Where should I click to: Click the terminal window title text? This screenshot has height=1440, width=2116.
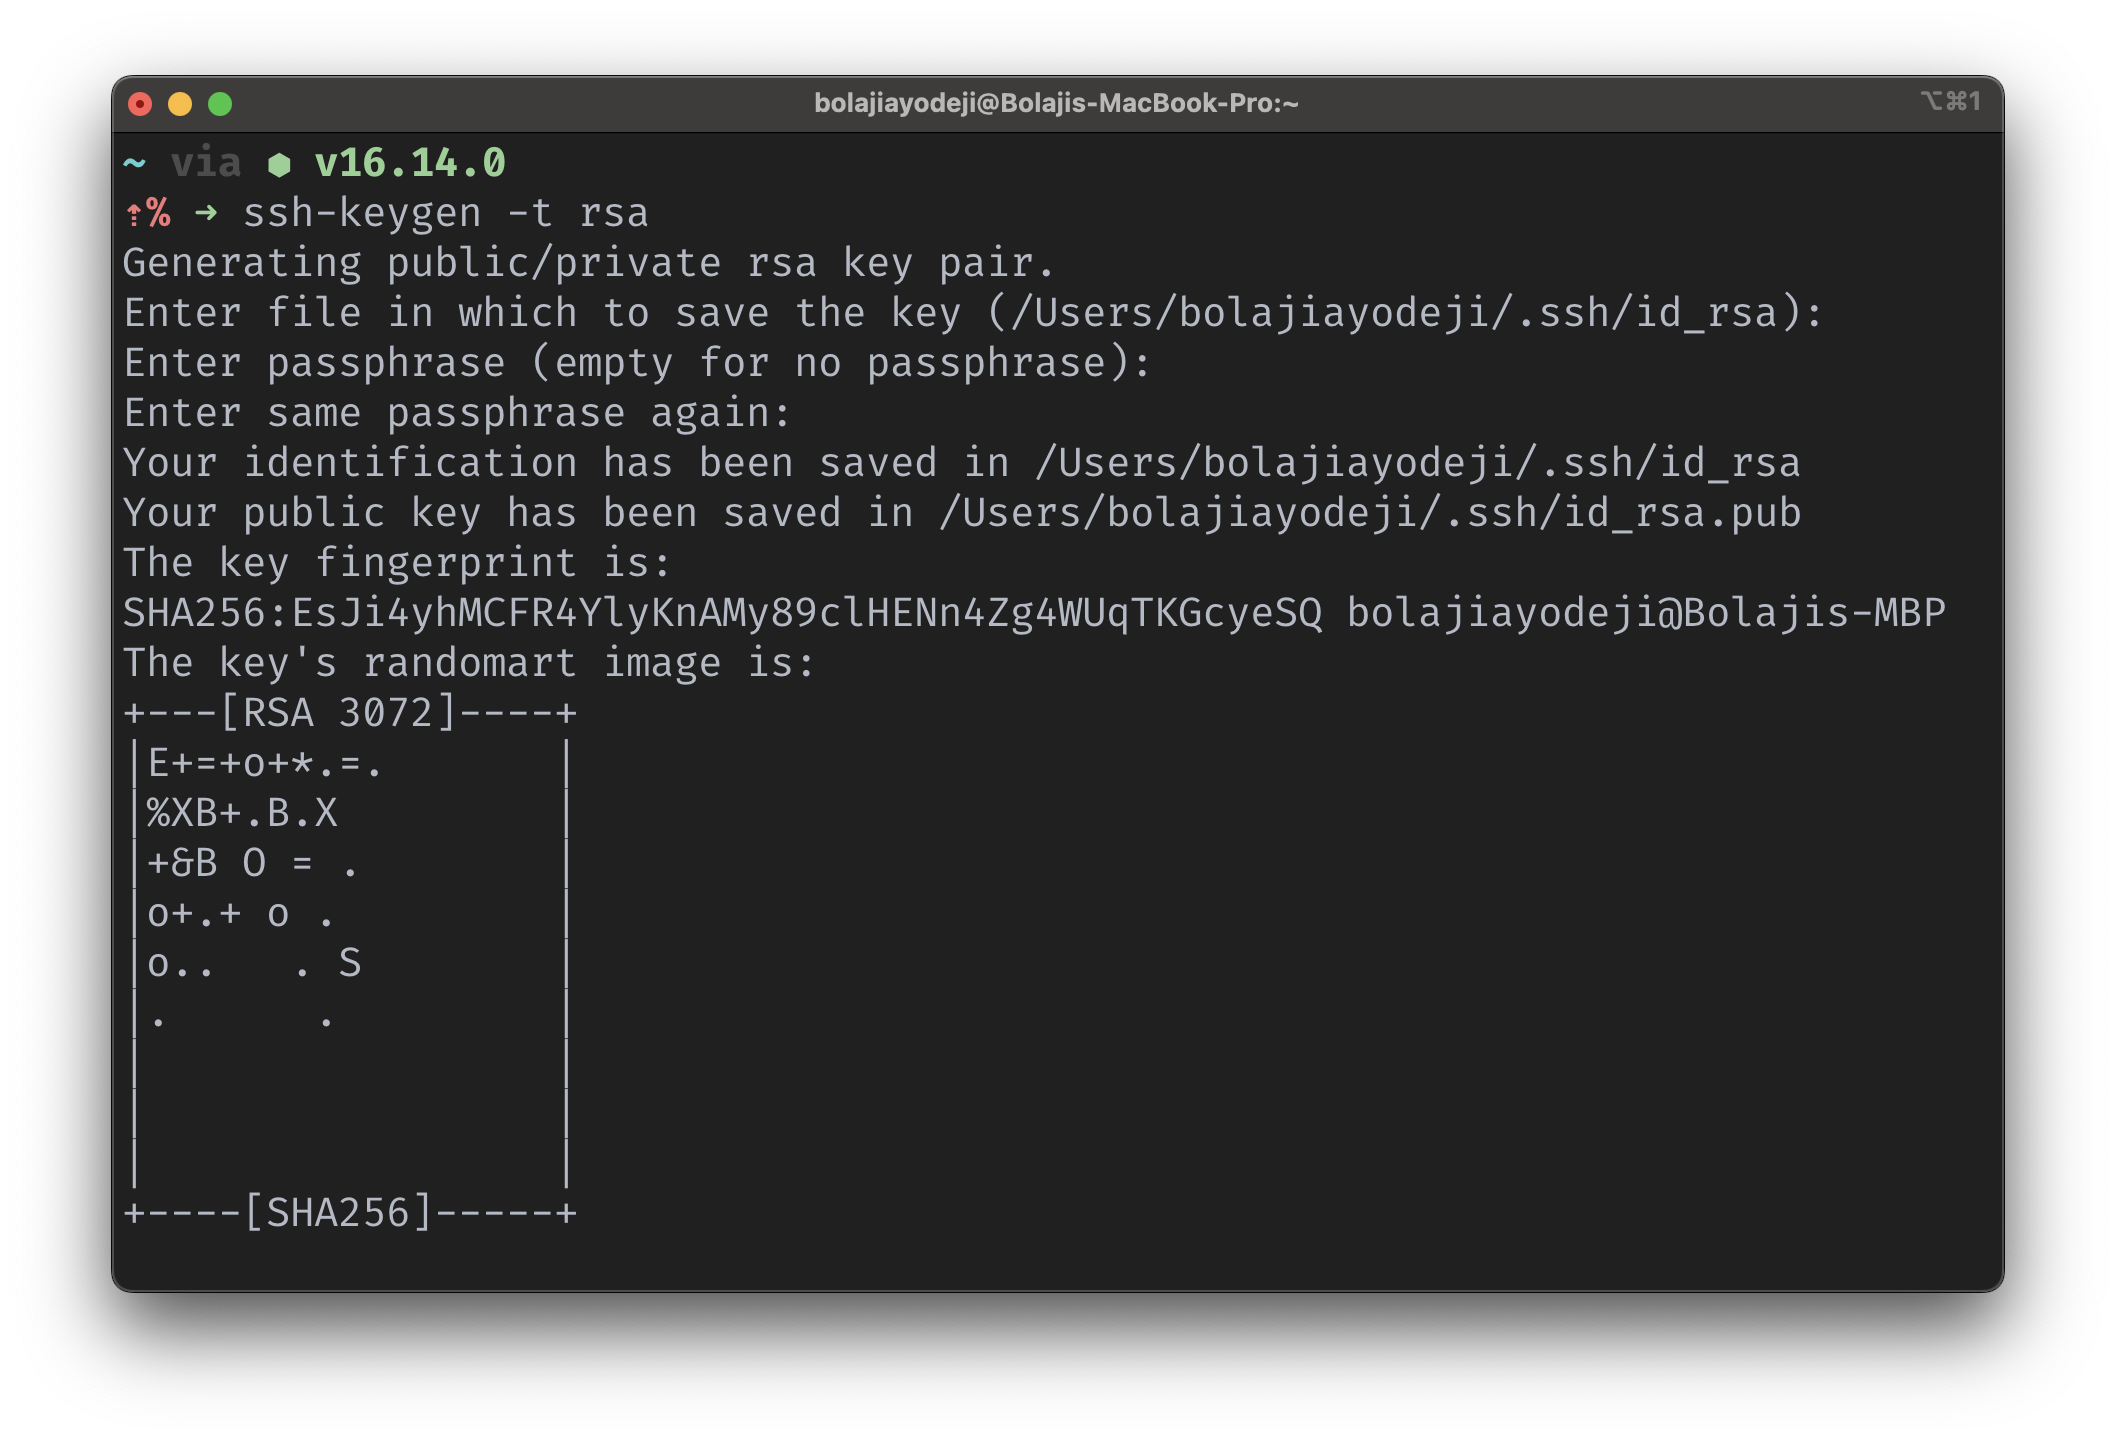click(1056, 103)
